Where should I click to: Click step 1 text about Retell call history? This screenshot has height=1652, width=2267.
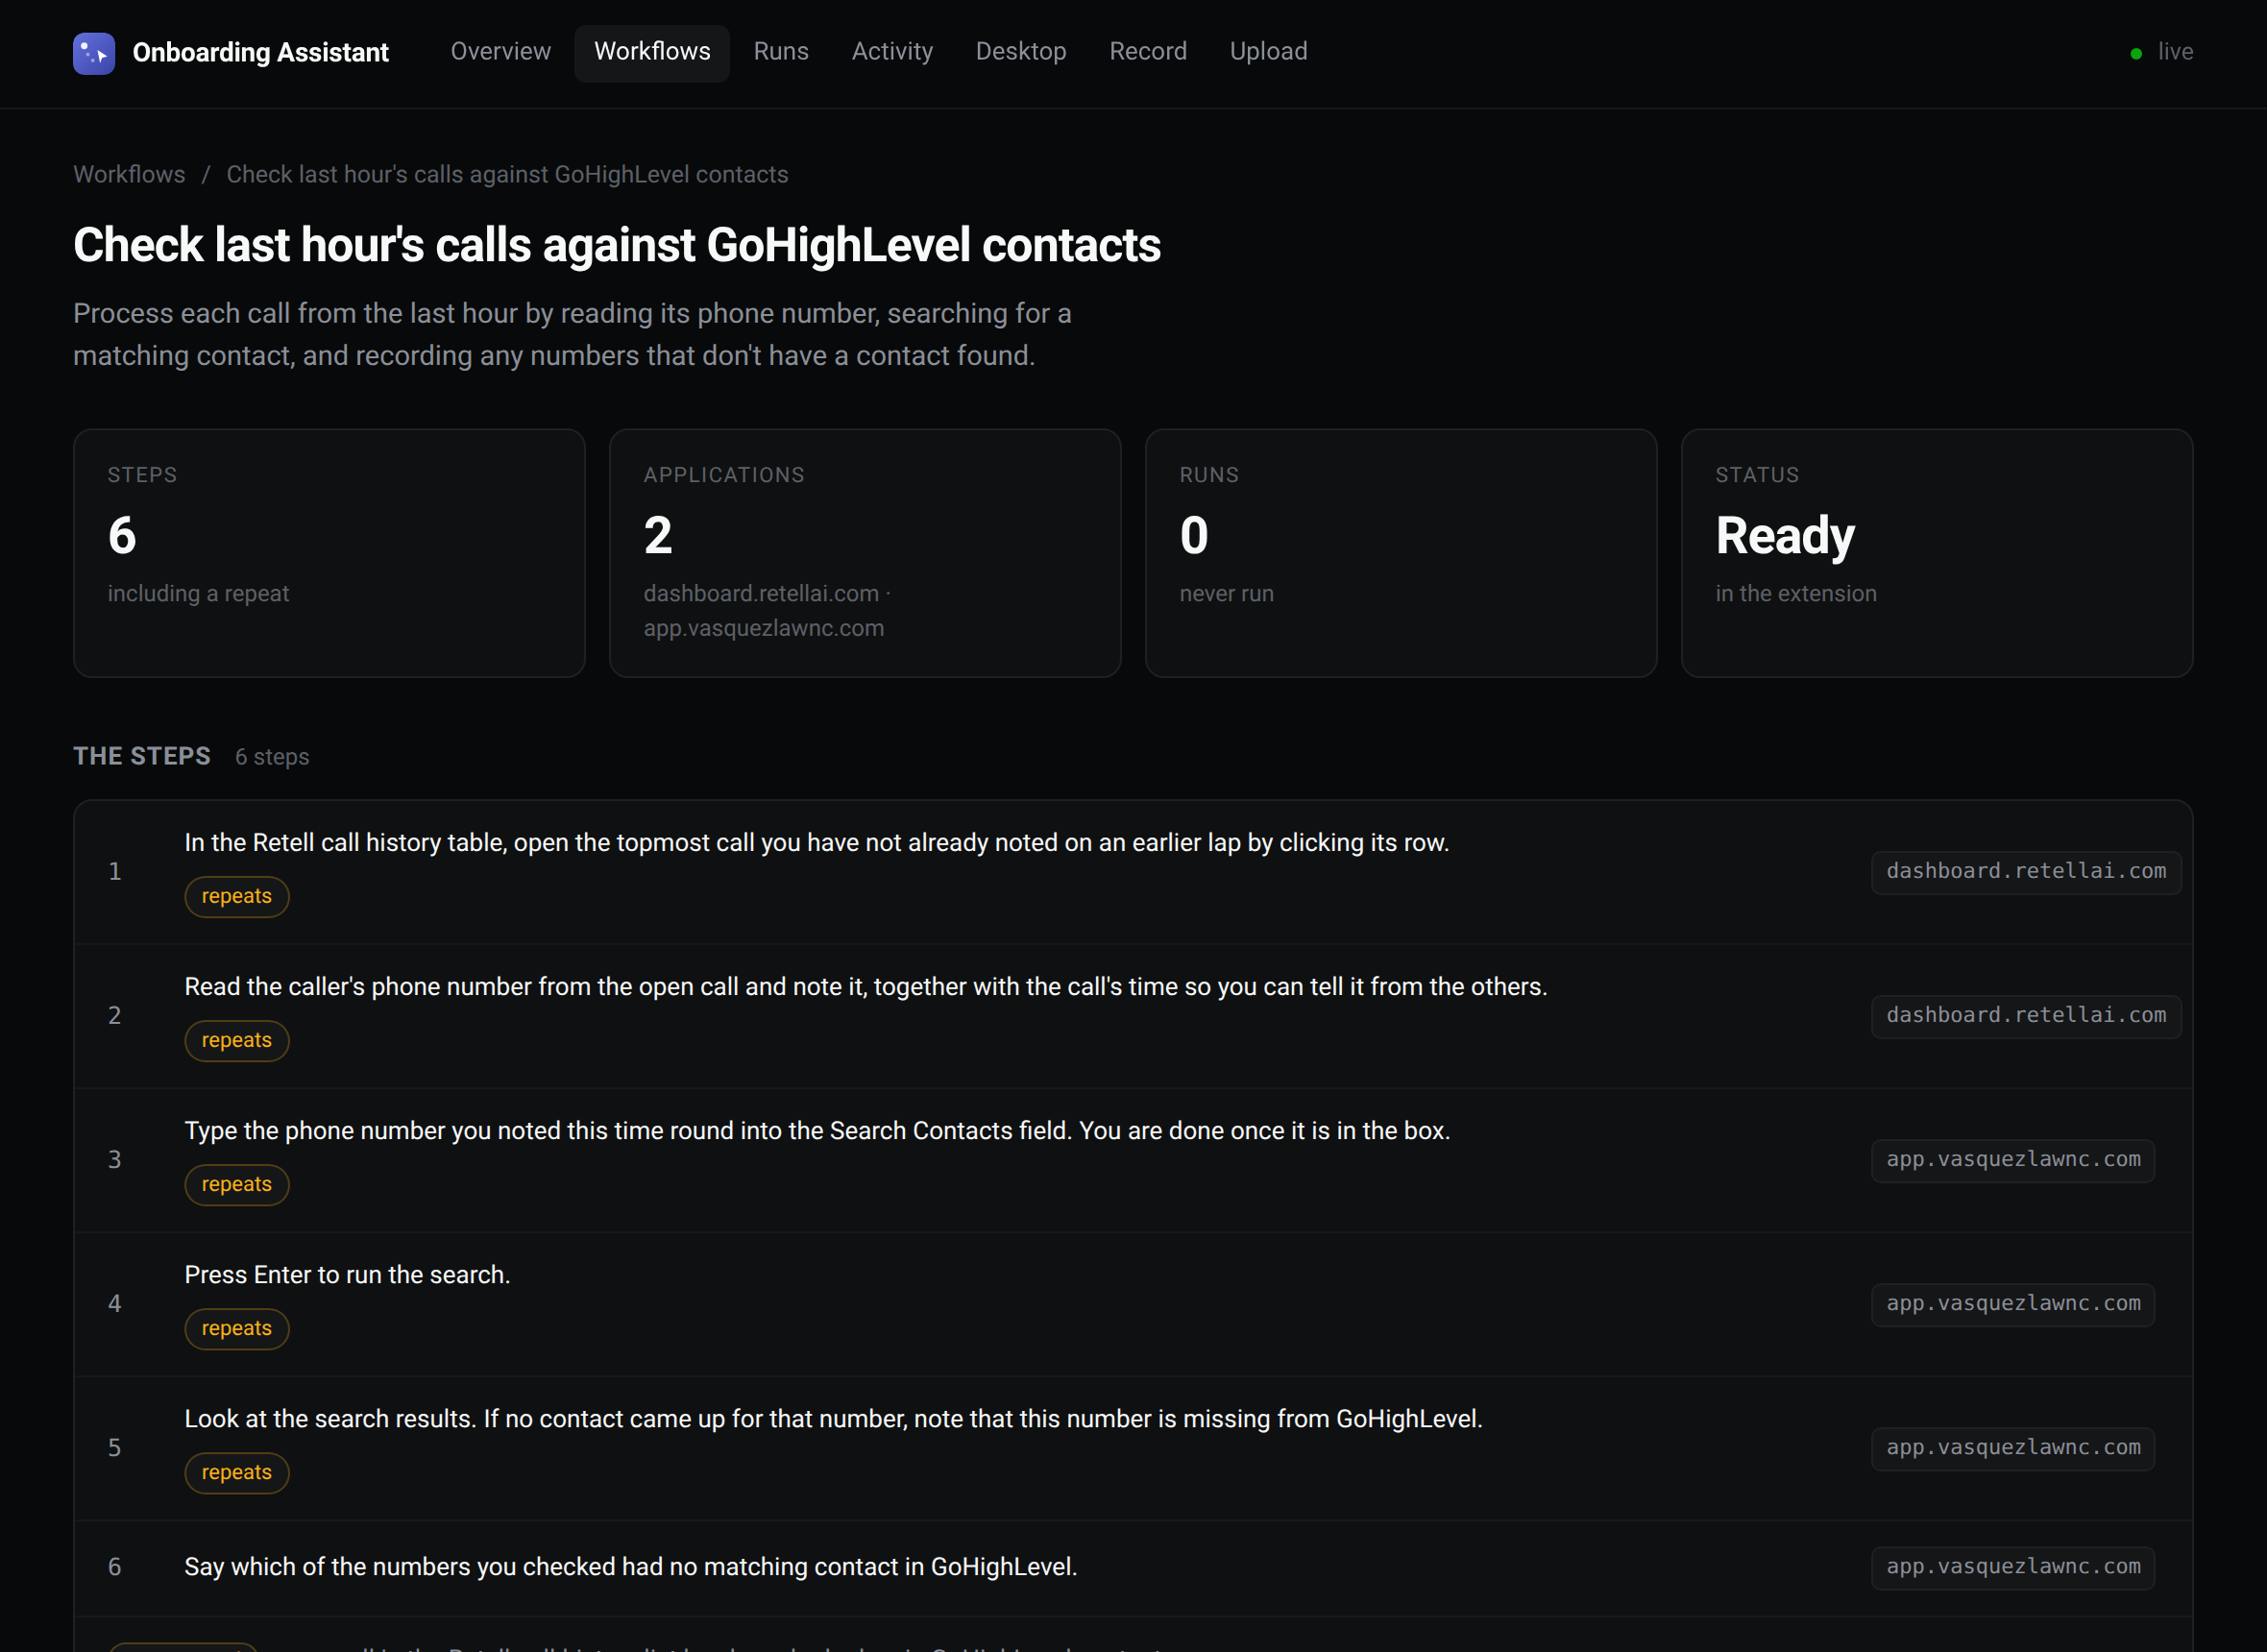tap(817, 842)
